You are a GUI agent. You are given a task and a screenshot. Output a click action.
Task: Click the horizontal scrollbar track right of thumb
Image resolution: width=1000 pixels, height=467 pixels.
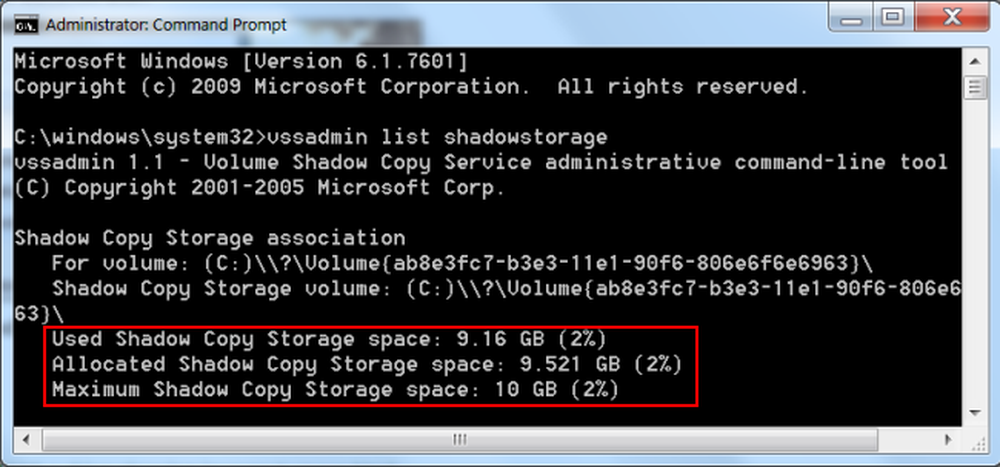pos(906,440)
